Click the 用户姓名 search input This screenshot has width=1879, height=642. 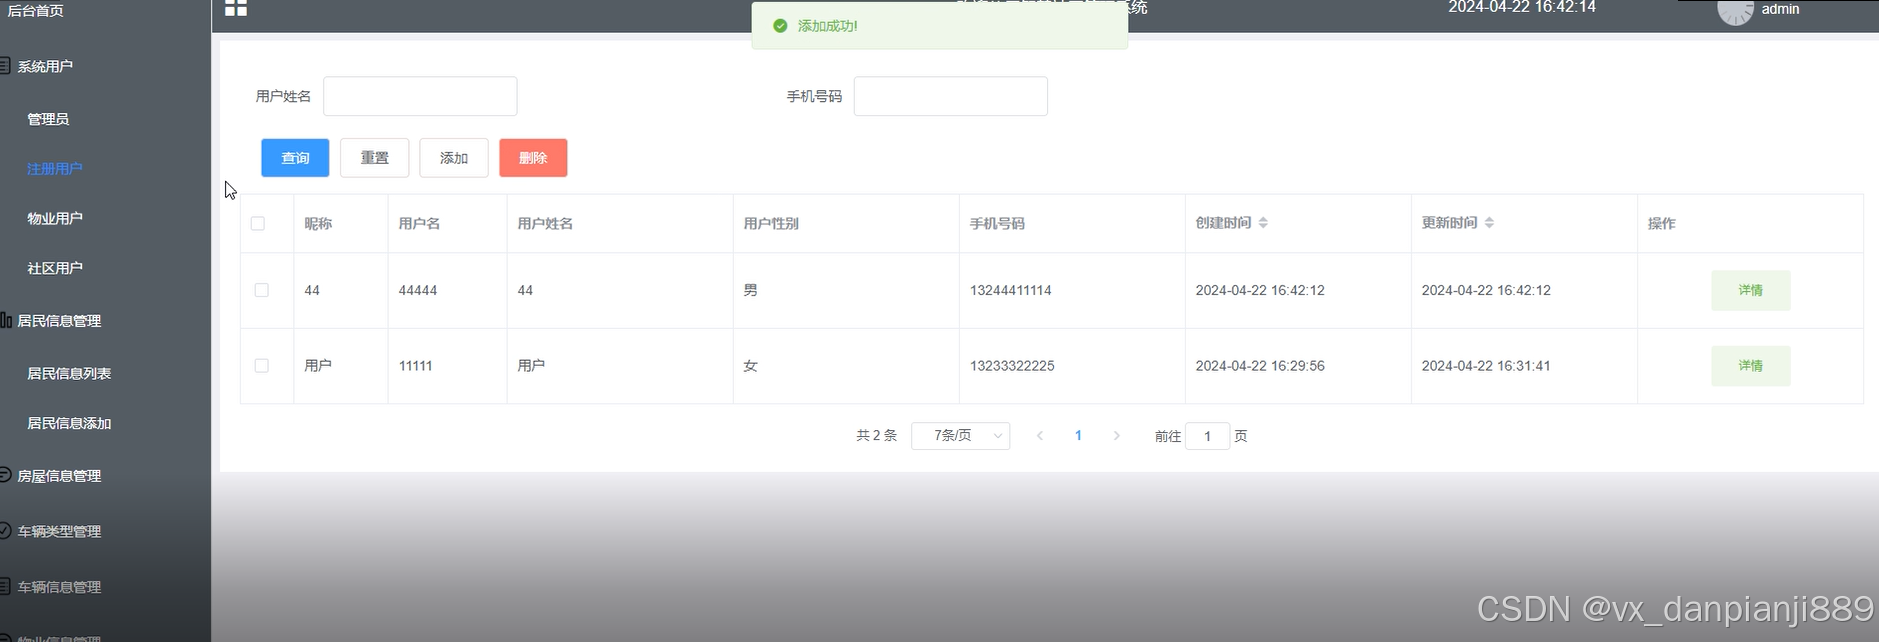click(x=420, y=96)
